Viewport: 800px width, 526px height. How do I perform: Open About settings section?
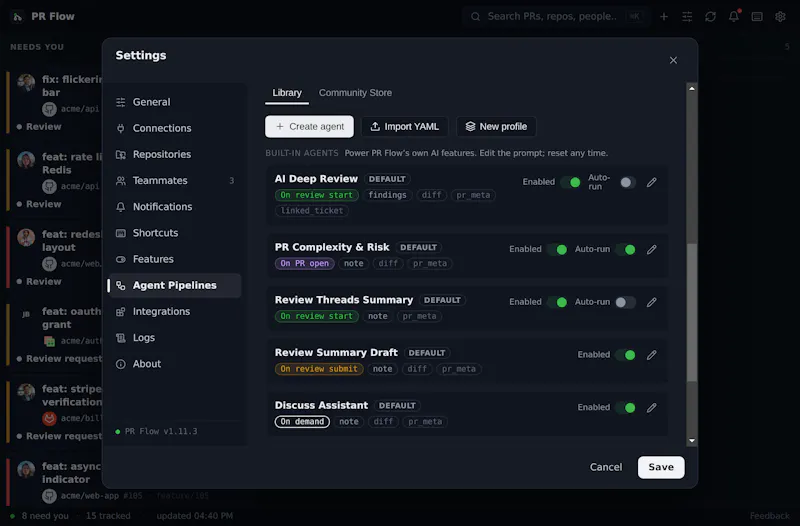tap(174, 364)
